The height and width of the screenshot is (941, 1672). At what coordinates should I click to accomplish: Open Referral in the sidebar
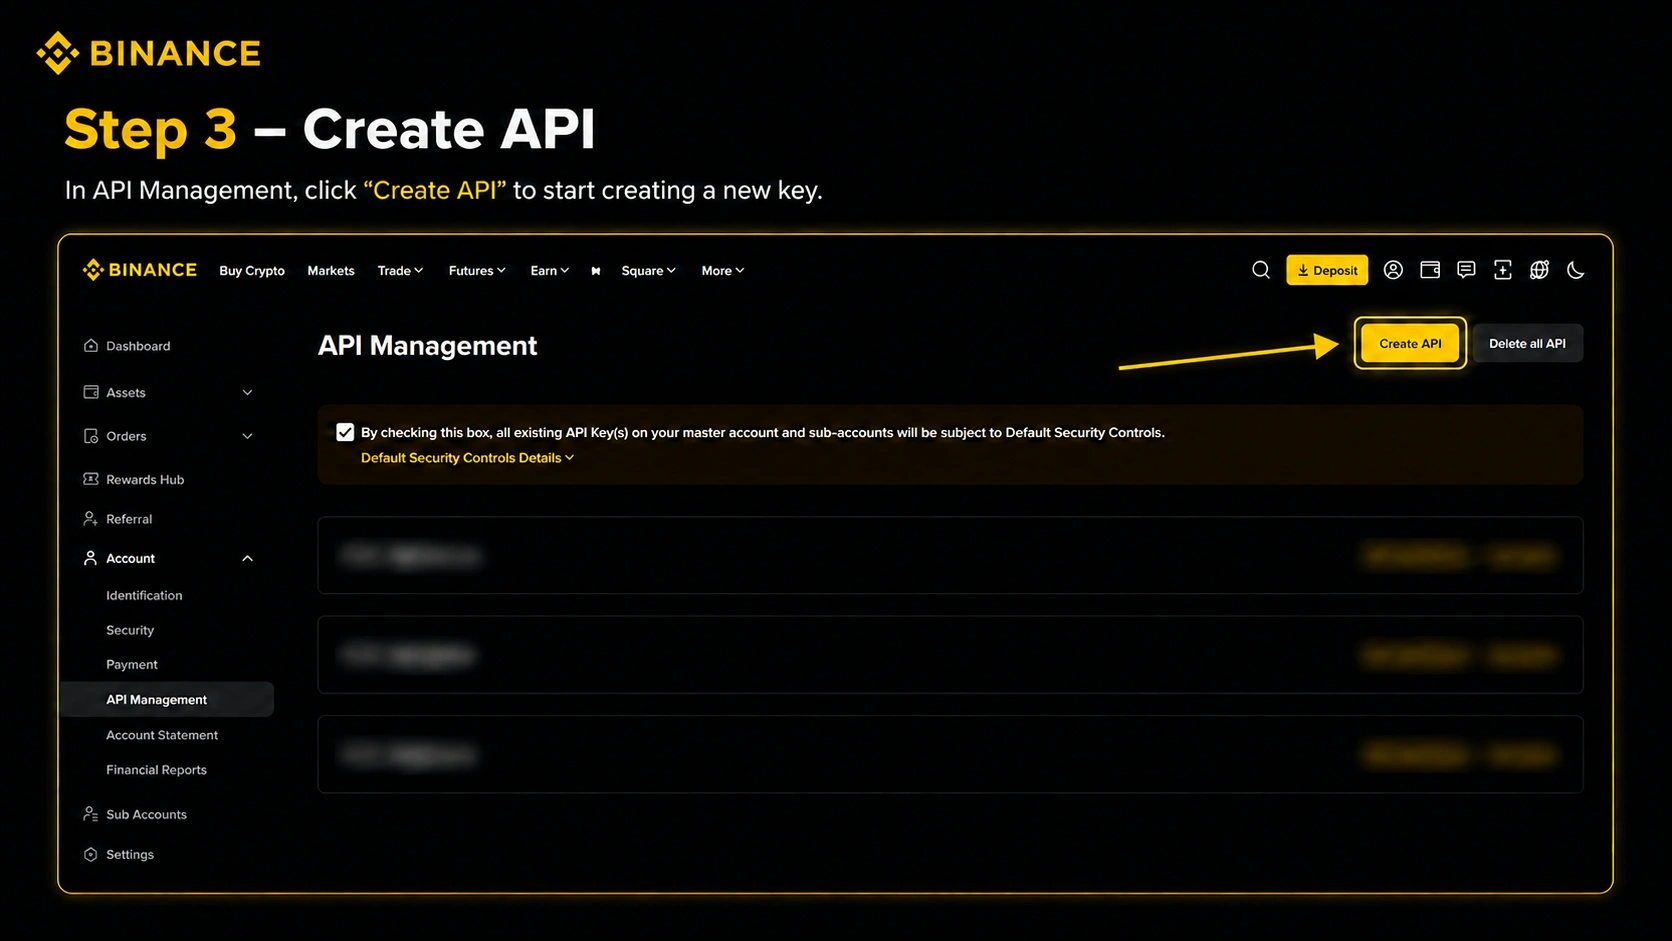point(129,519)
